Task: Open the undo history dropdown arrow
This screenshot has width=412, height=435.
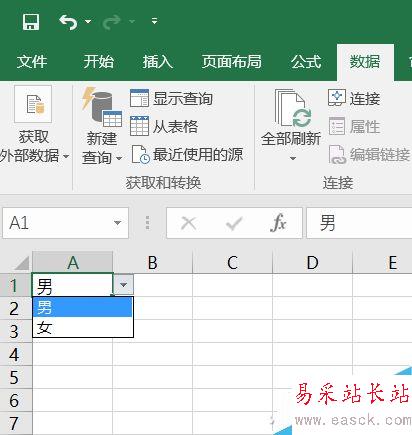Action: click(88, 22)
